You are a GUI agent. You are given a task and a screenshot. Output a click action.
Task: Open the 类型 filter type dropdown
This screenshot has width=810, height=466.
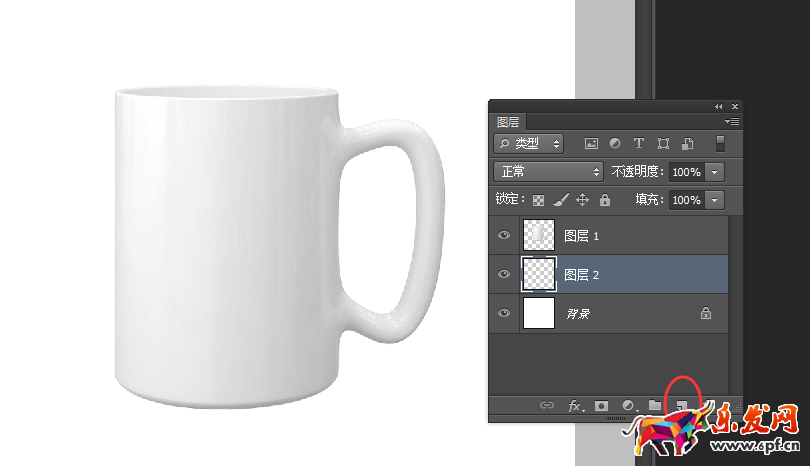click(x=529, y=144)
